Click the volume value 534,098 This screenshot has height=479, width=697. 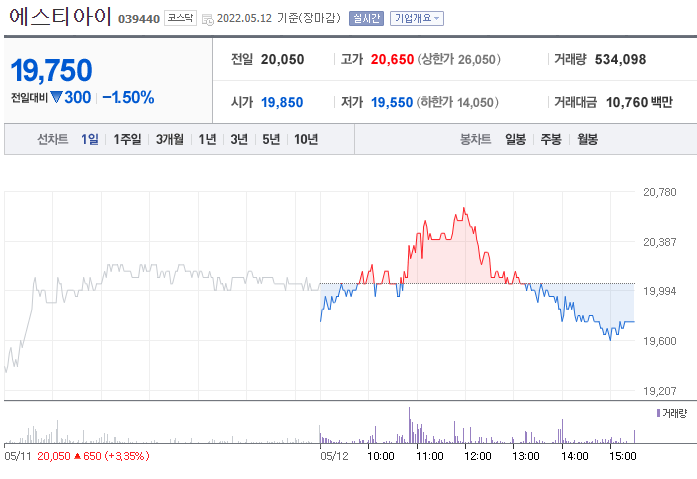[x=621, y=60]
